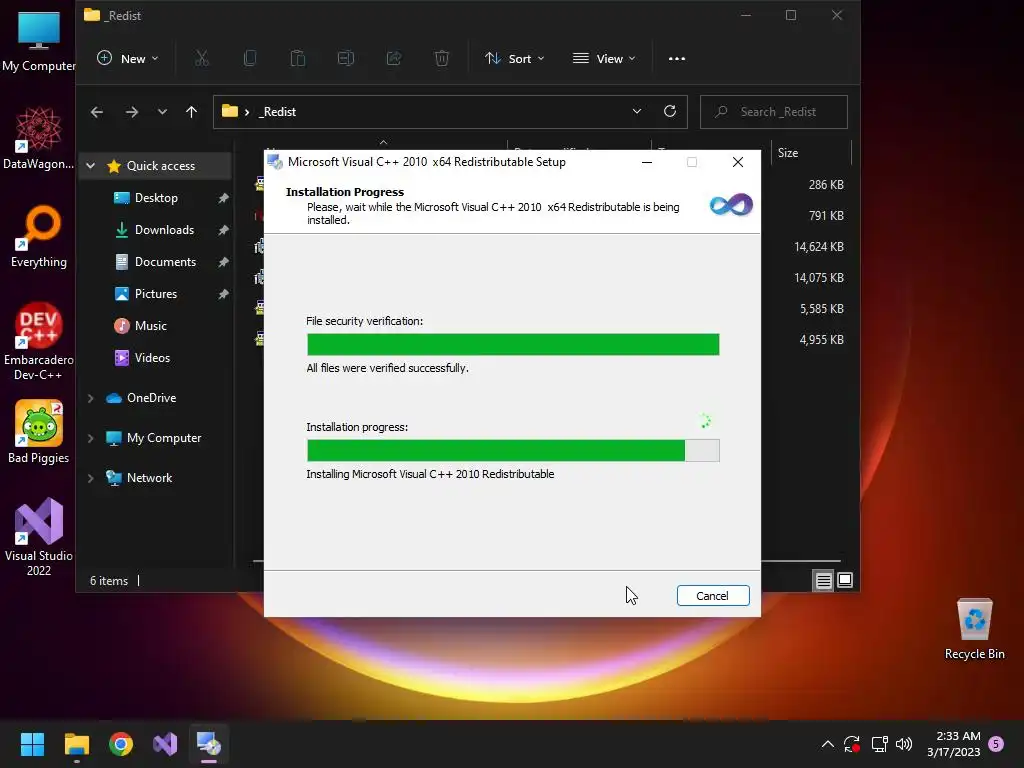
Task: Click the Cut scissors icon in Explorer toolbar
Action: (x=202, y=59)
